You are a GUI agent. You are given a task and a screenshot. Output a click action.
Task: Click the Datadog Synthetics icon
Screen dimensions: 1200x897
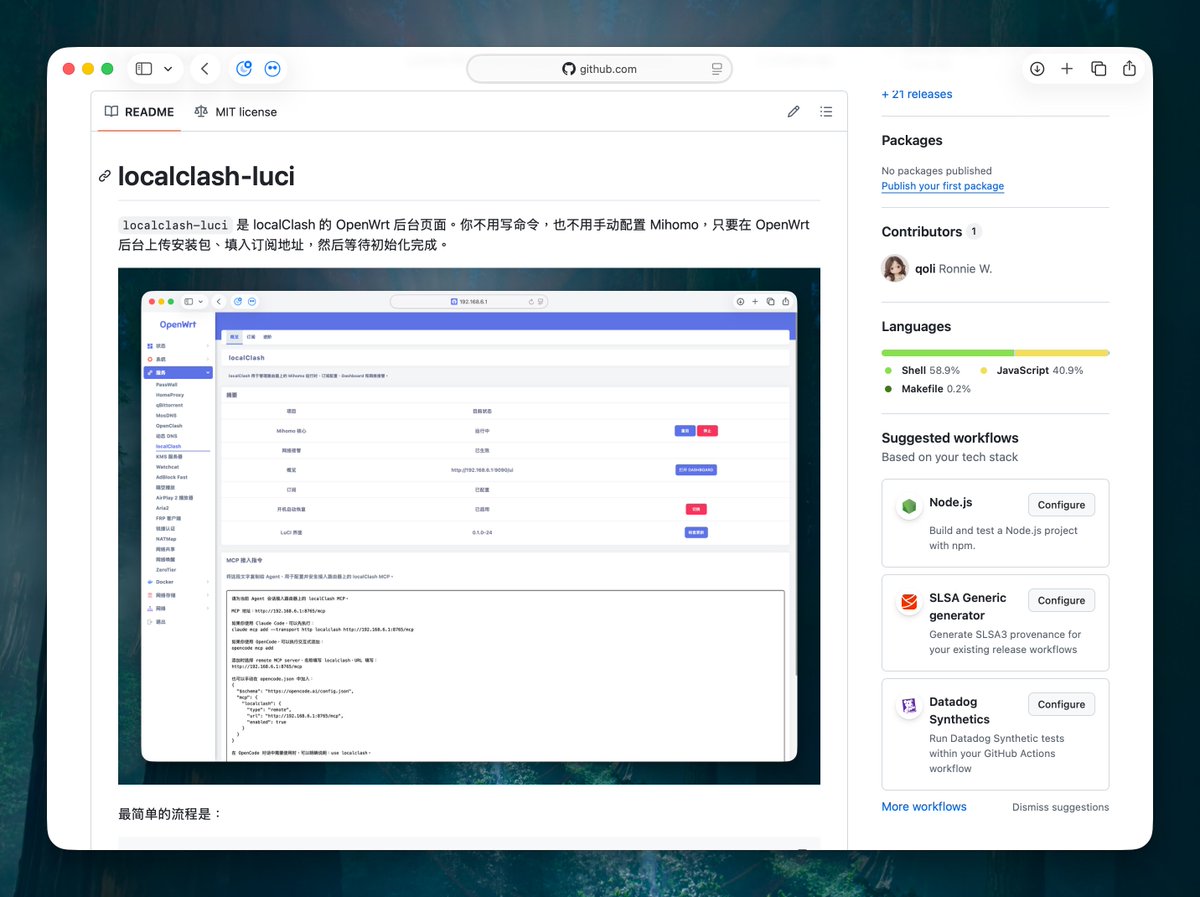909,706
